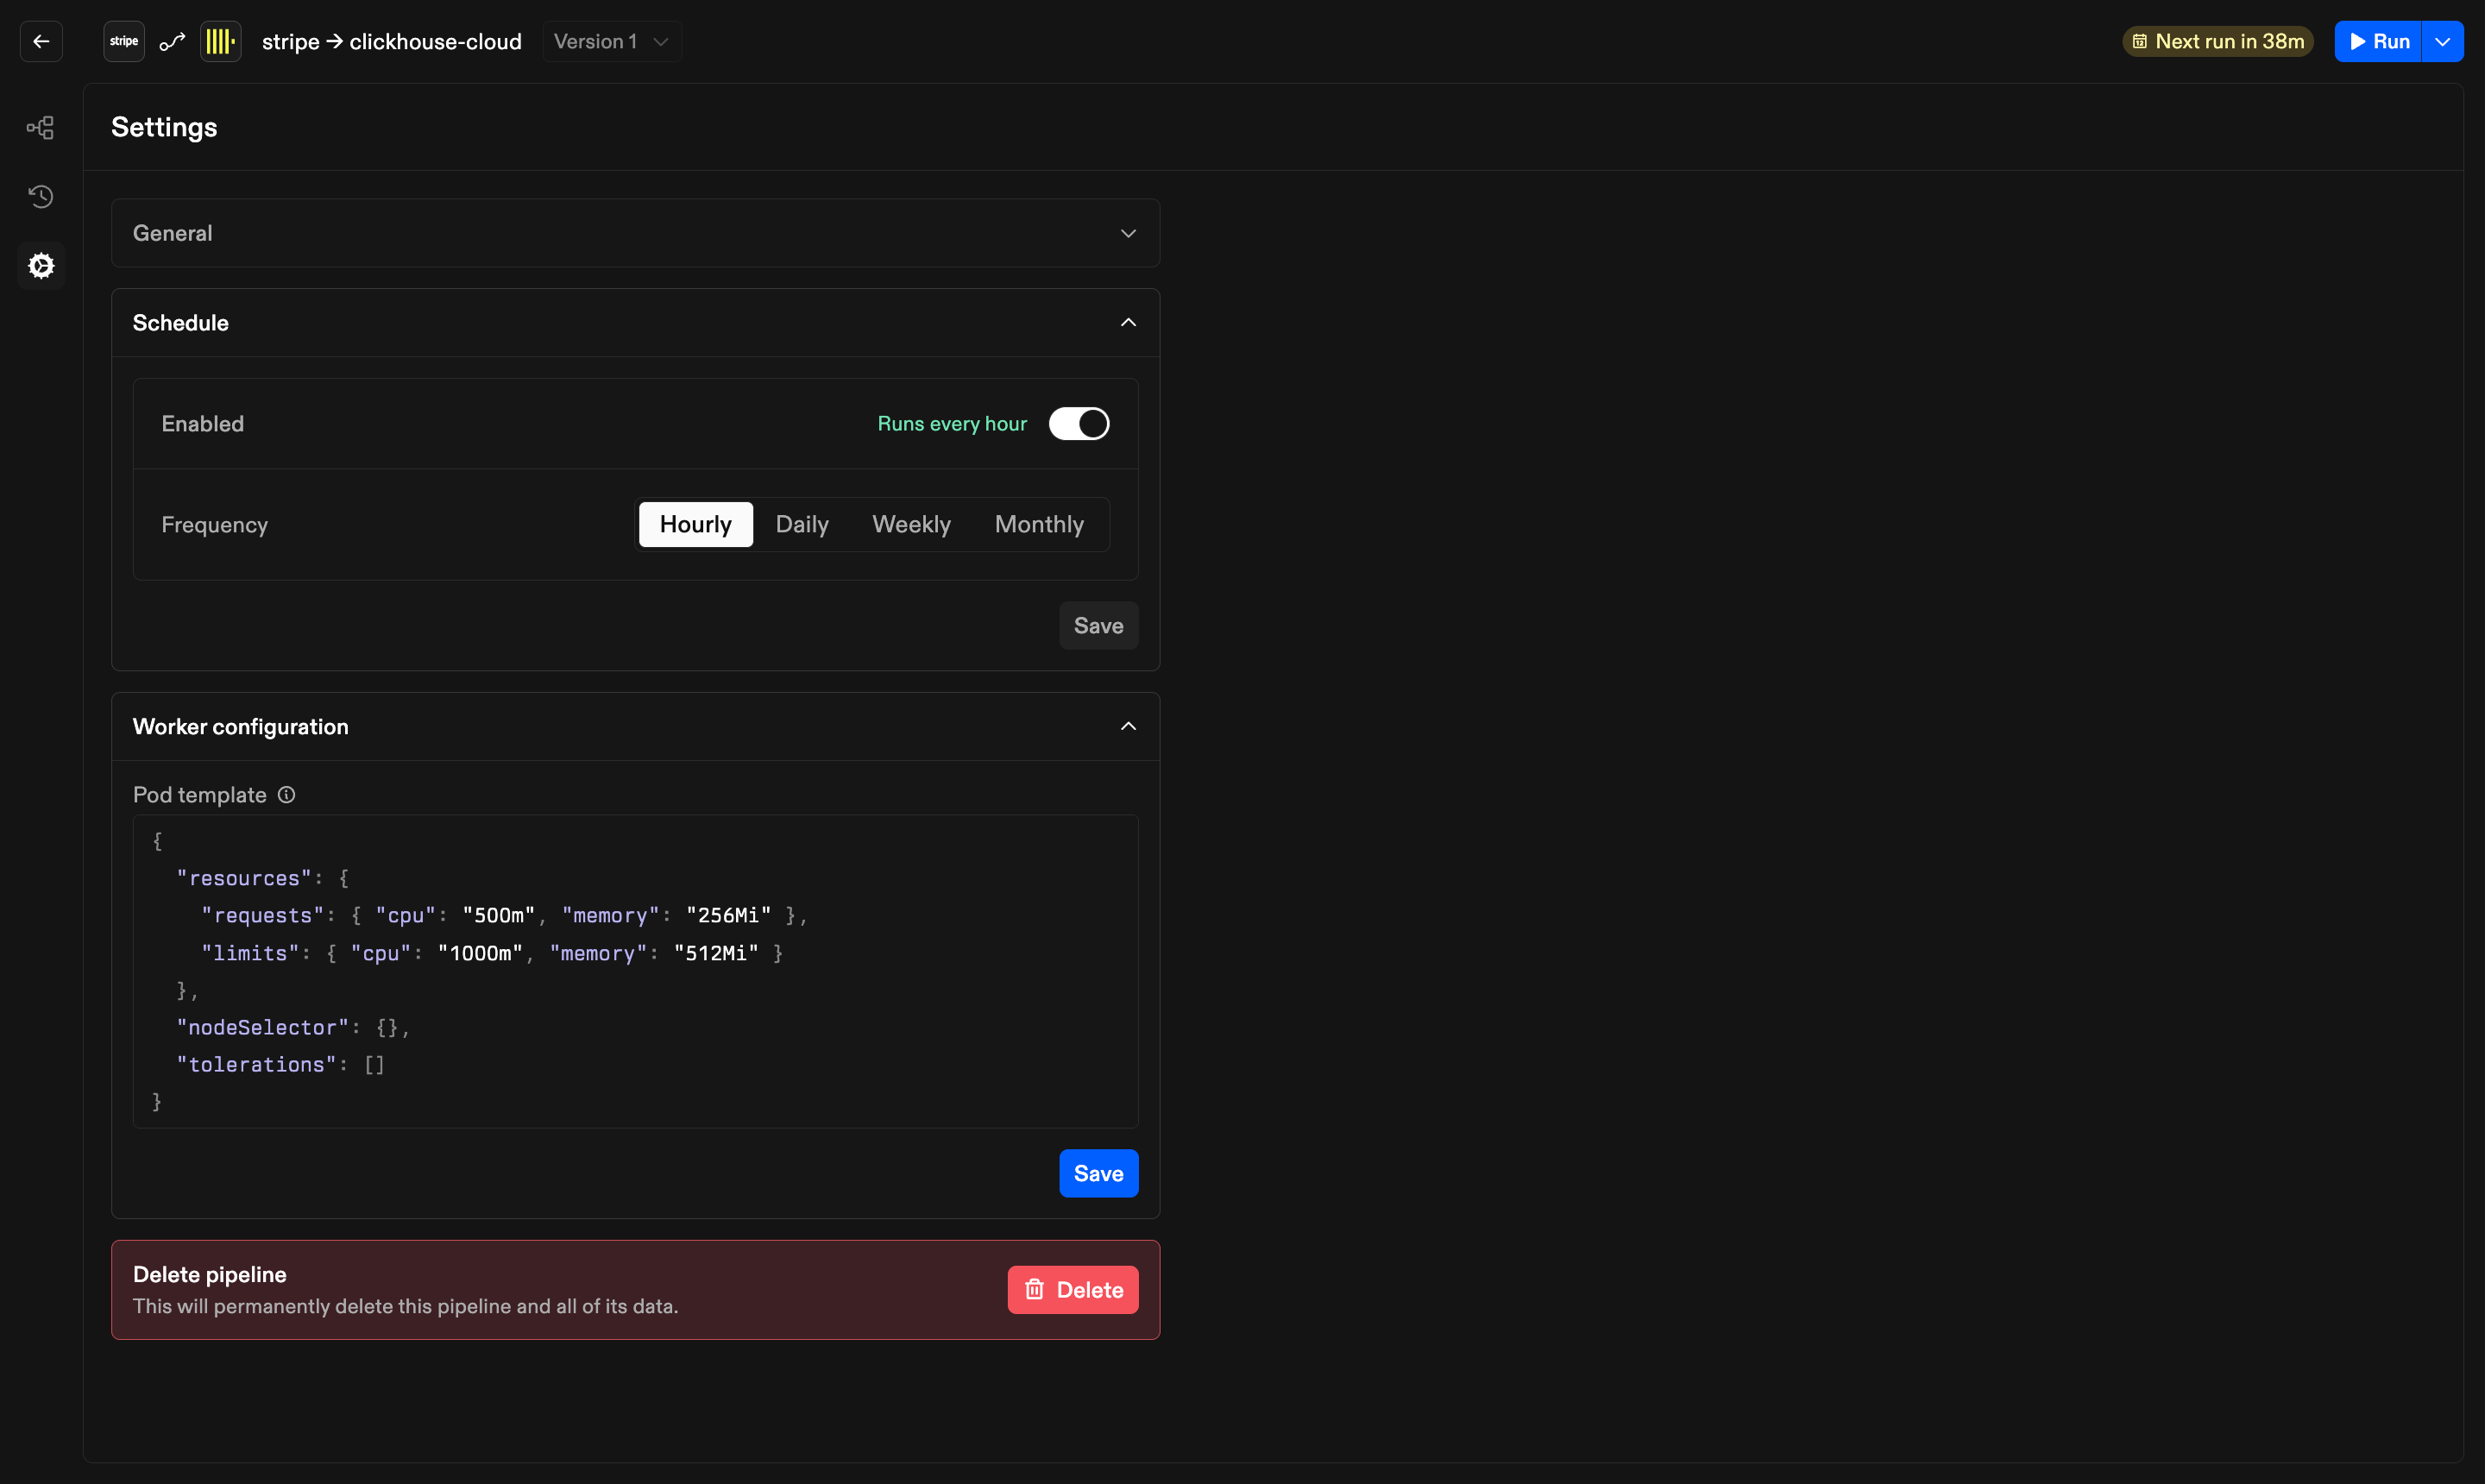Click the "resources" key in the editor
Viewport: 2485px width, 1484px height.
click(x=244, y=878)
